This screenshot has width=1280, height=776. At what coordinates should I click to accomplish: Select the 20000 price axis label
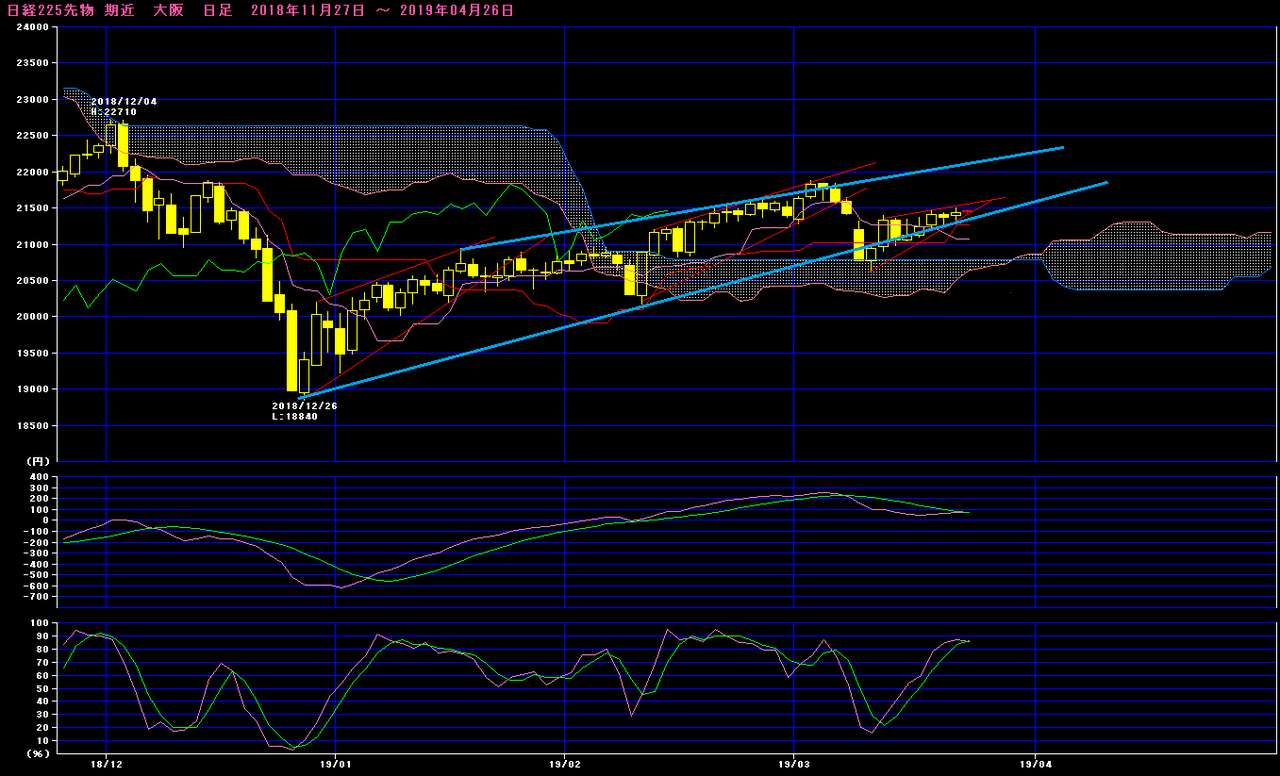click(x=34, y=317)
